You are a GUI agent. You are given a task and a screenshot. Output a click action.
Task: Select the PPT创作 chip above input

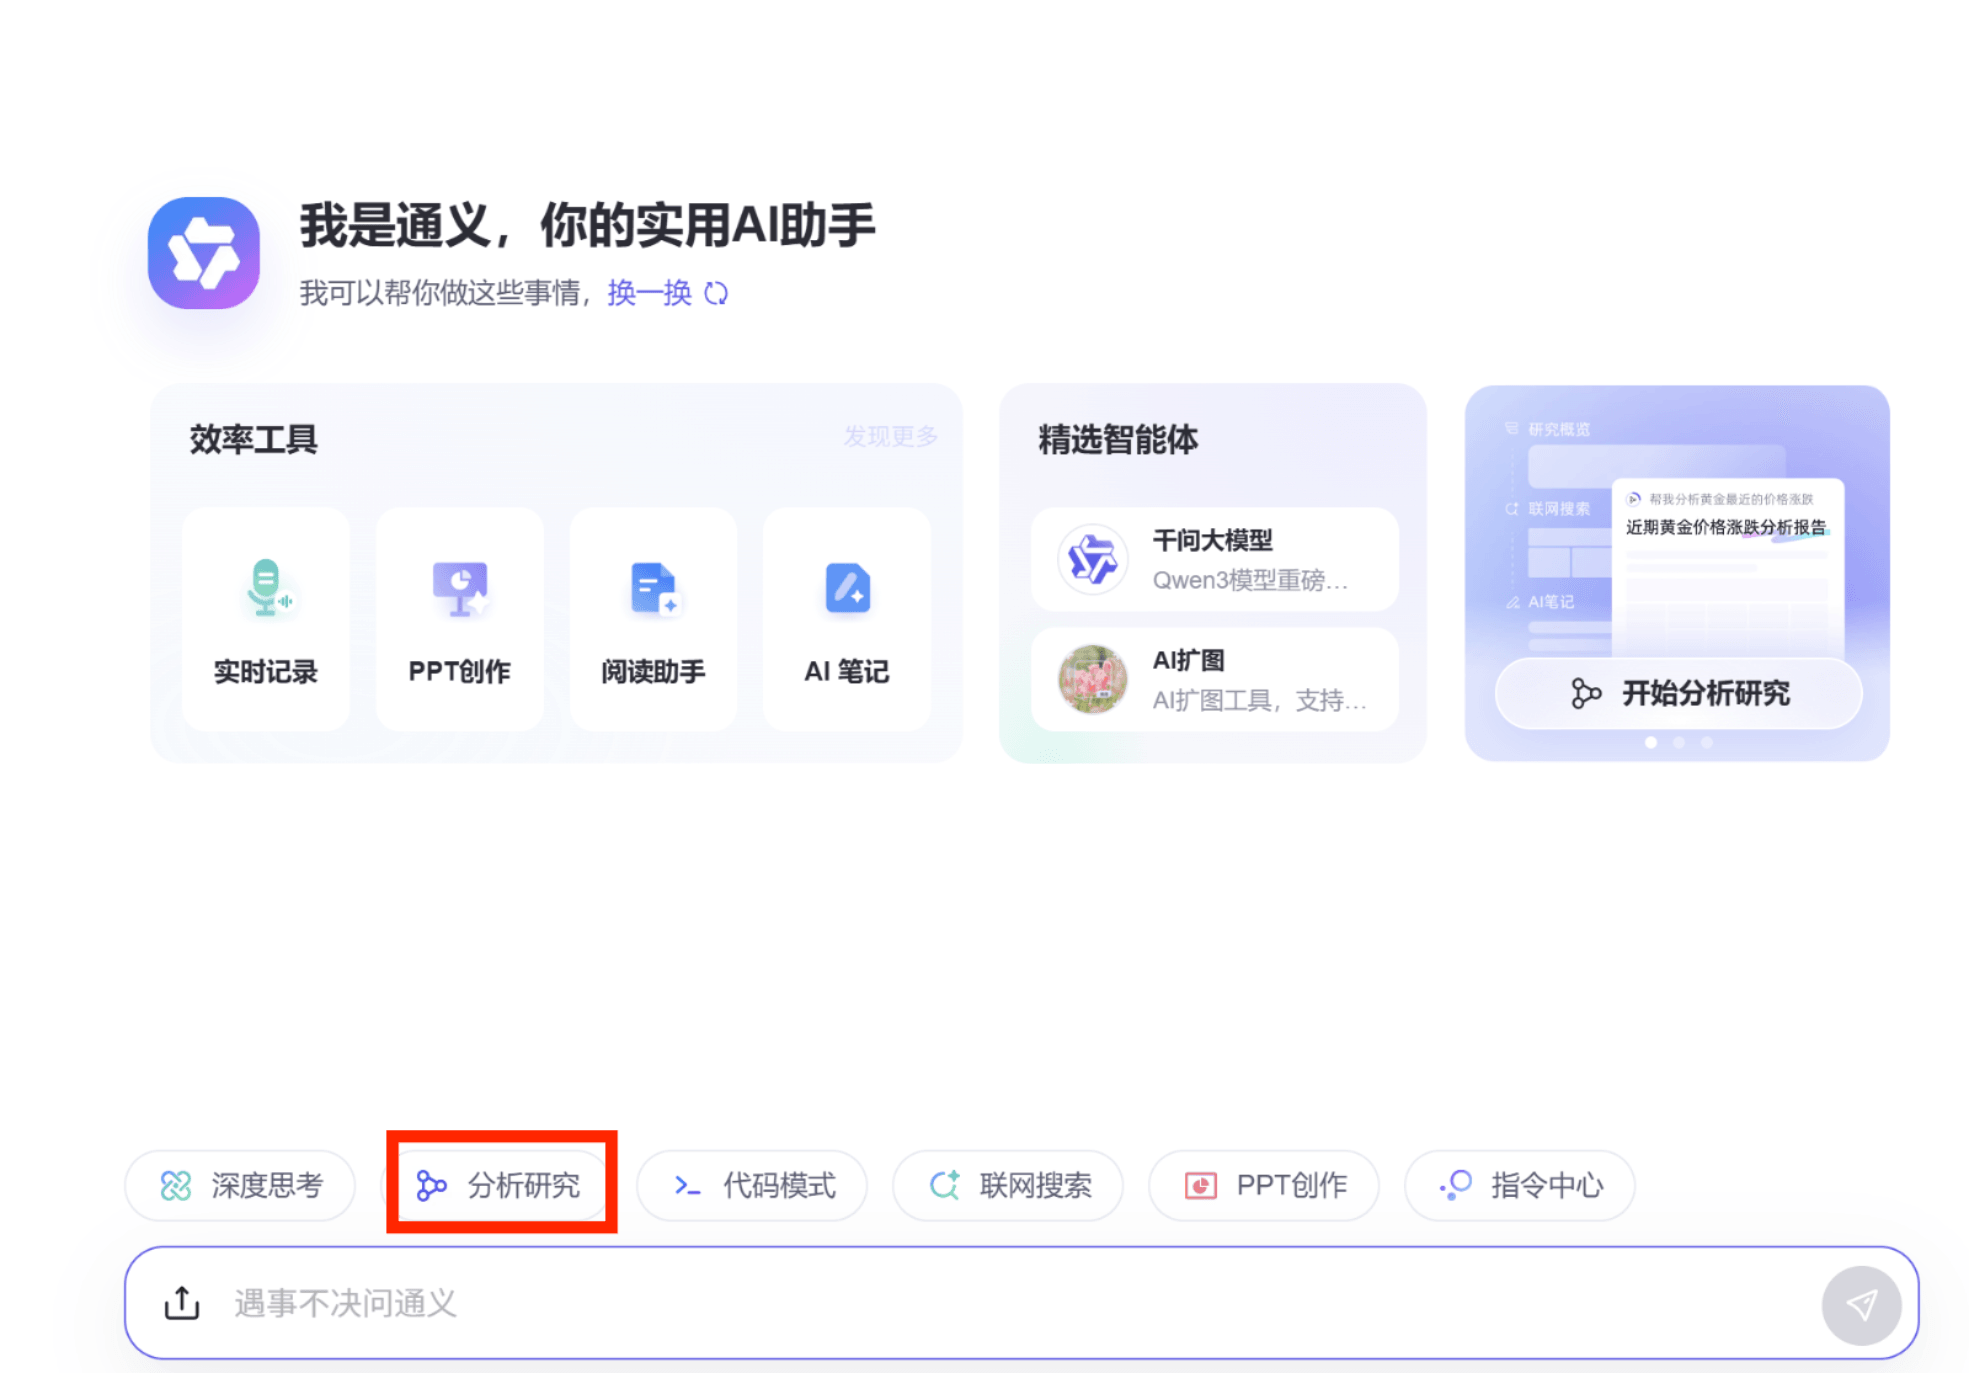click(x=1264, y=1185)
